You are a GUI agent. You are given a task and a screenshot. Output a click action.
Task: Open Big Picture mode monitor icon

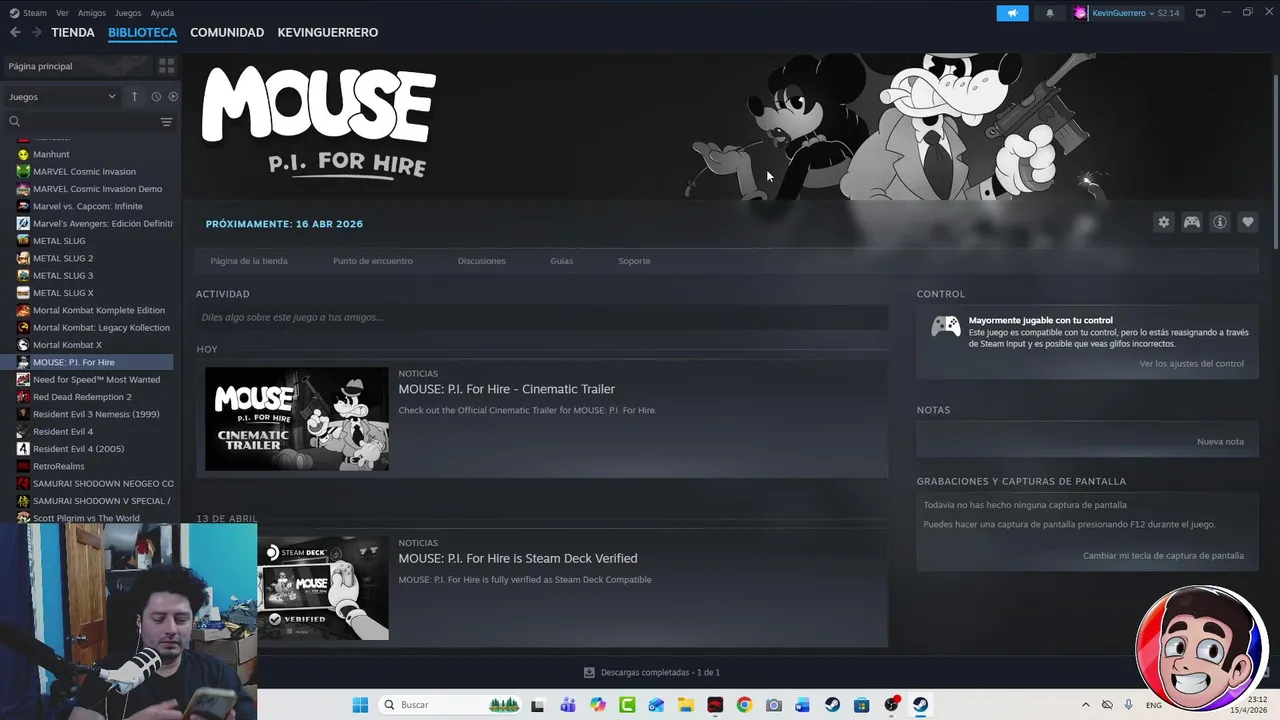tap(1201, 13)
